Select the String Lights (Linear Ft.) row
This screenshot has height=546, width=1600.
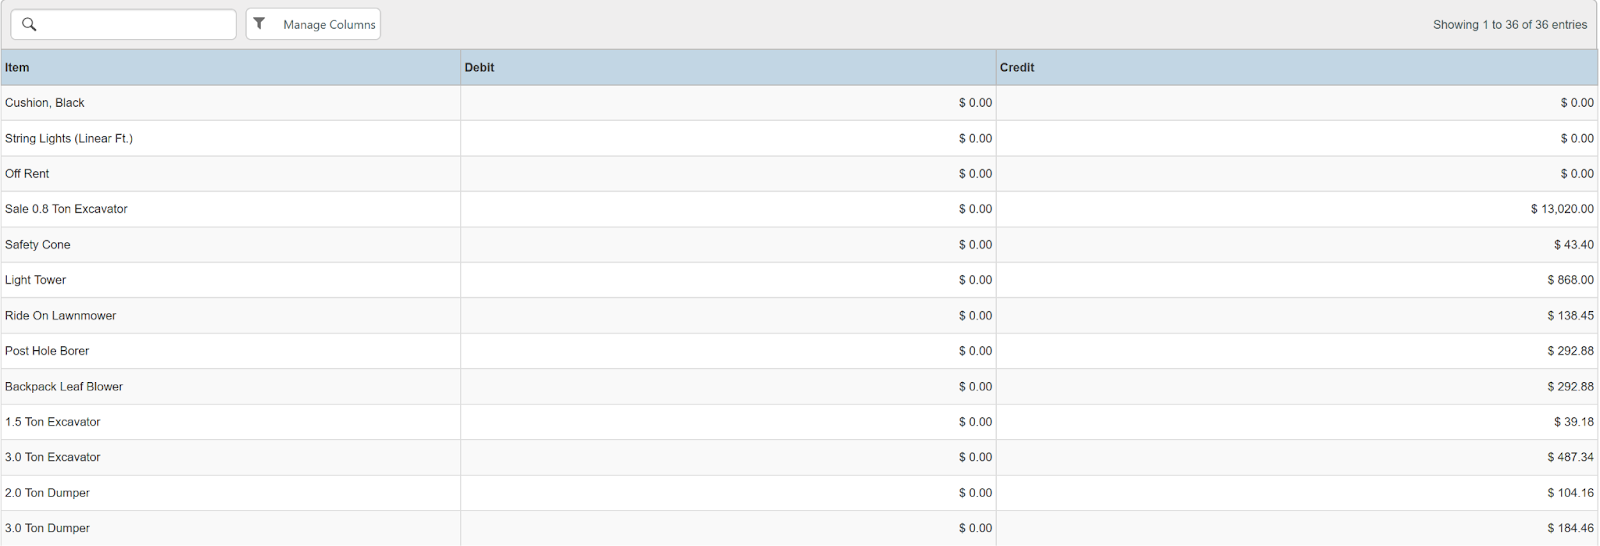[69, 138]
